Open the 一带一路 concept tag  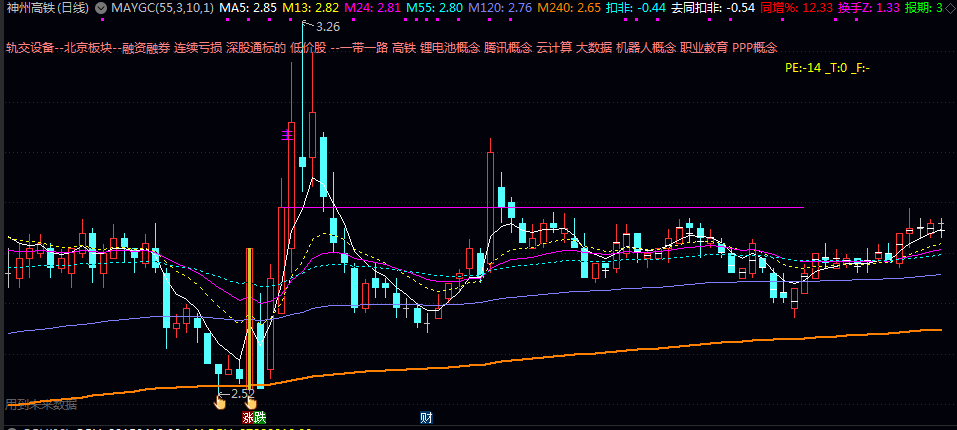click(364, 48)
